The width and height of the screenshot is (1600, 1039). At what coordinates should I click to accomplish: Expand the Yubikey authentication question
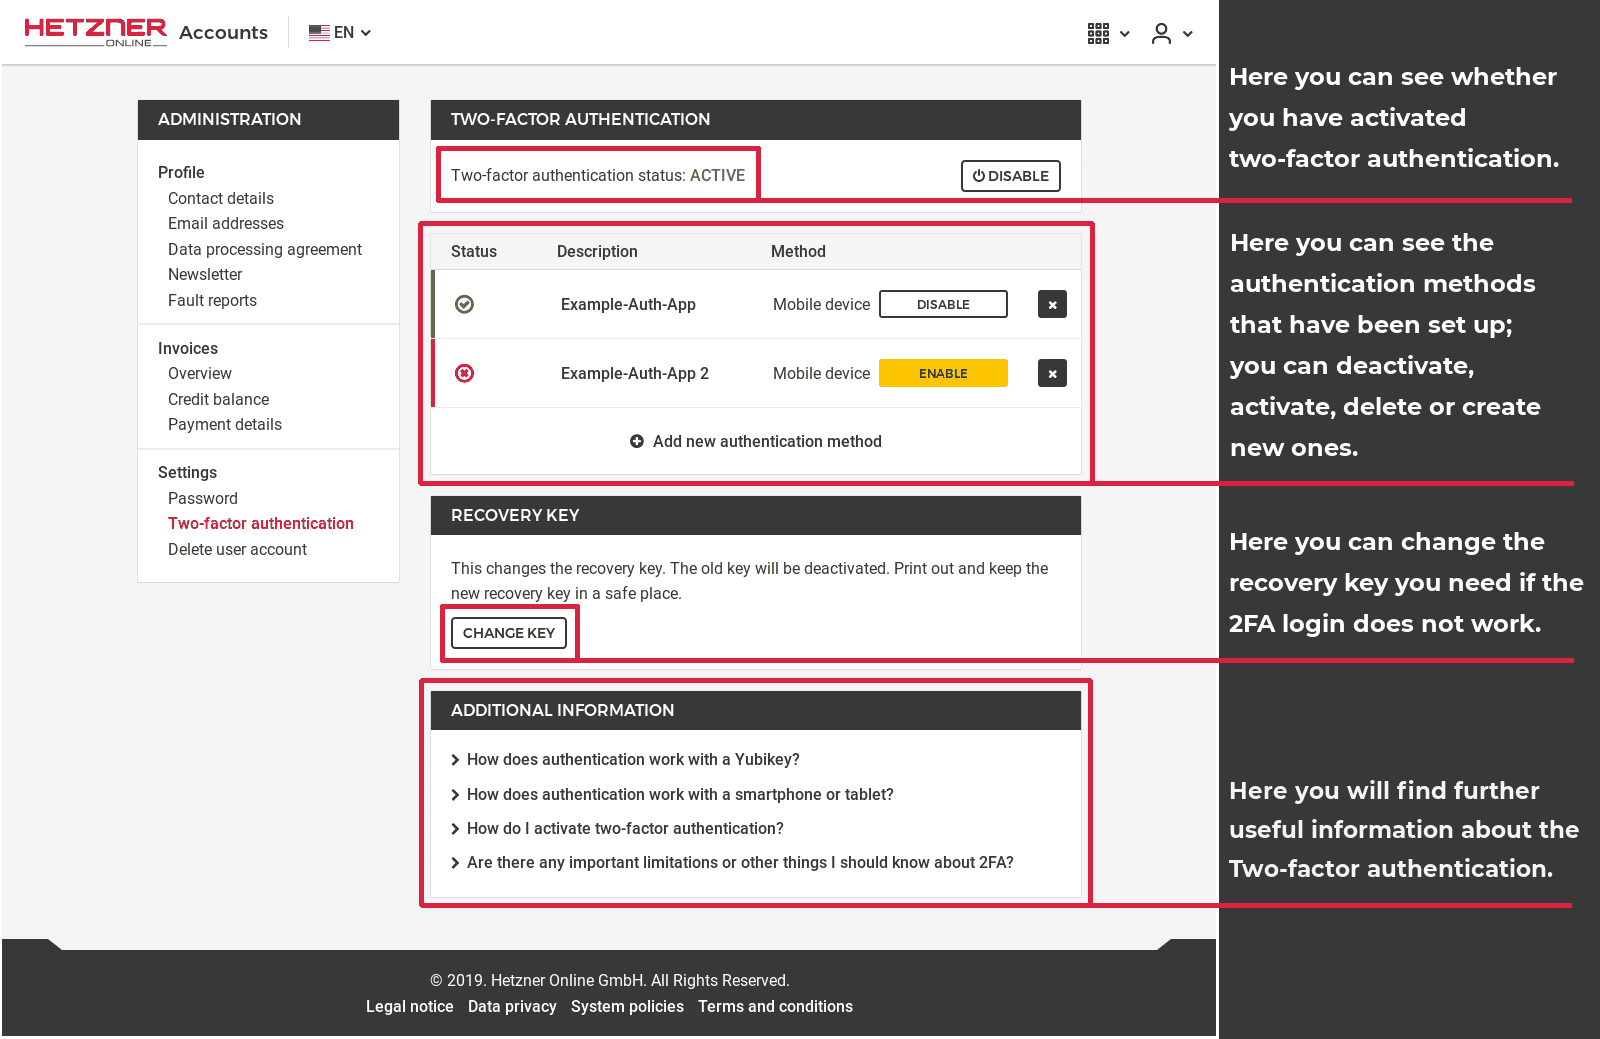633,759
